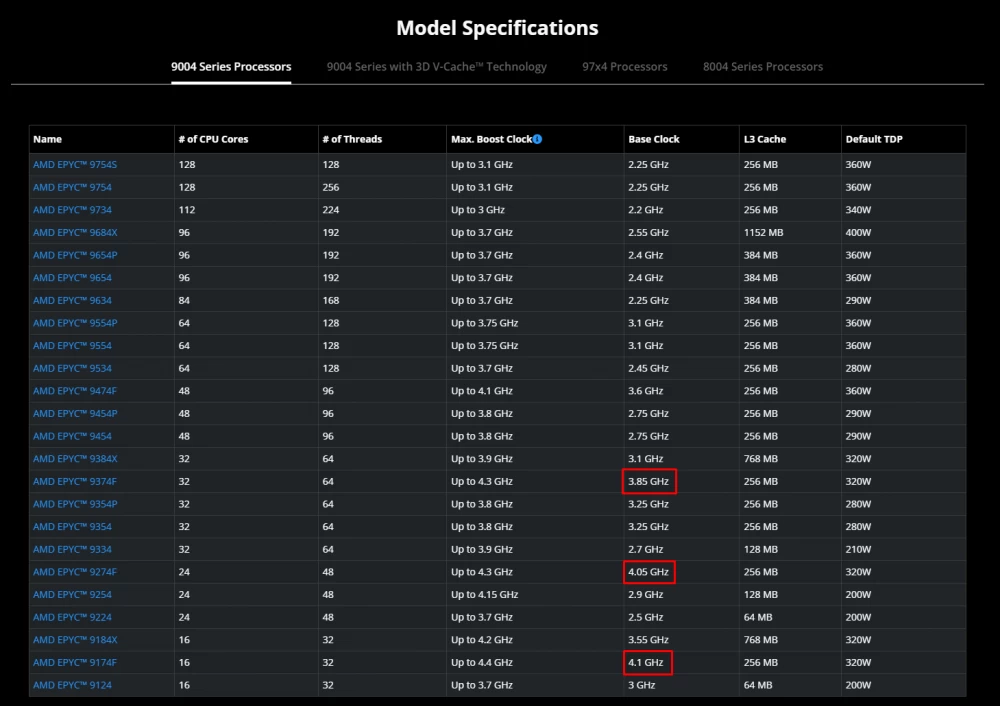Open the AMD EPYC 9754S product page
The image size is (1000, 706).
[x=73, y=164]
